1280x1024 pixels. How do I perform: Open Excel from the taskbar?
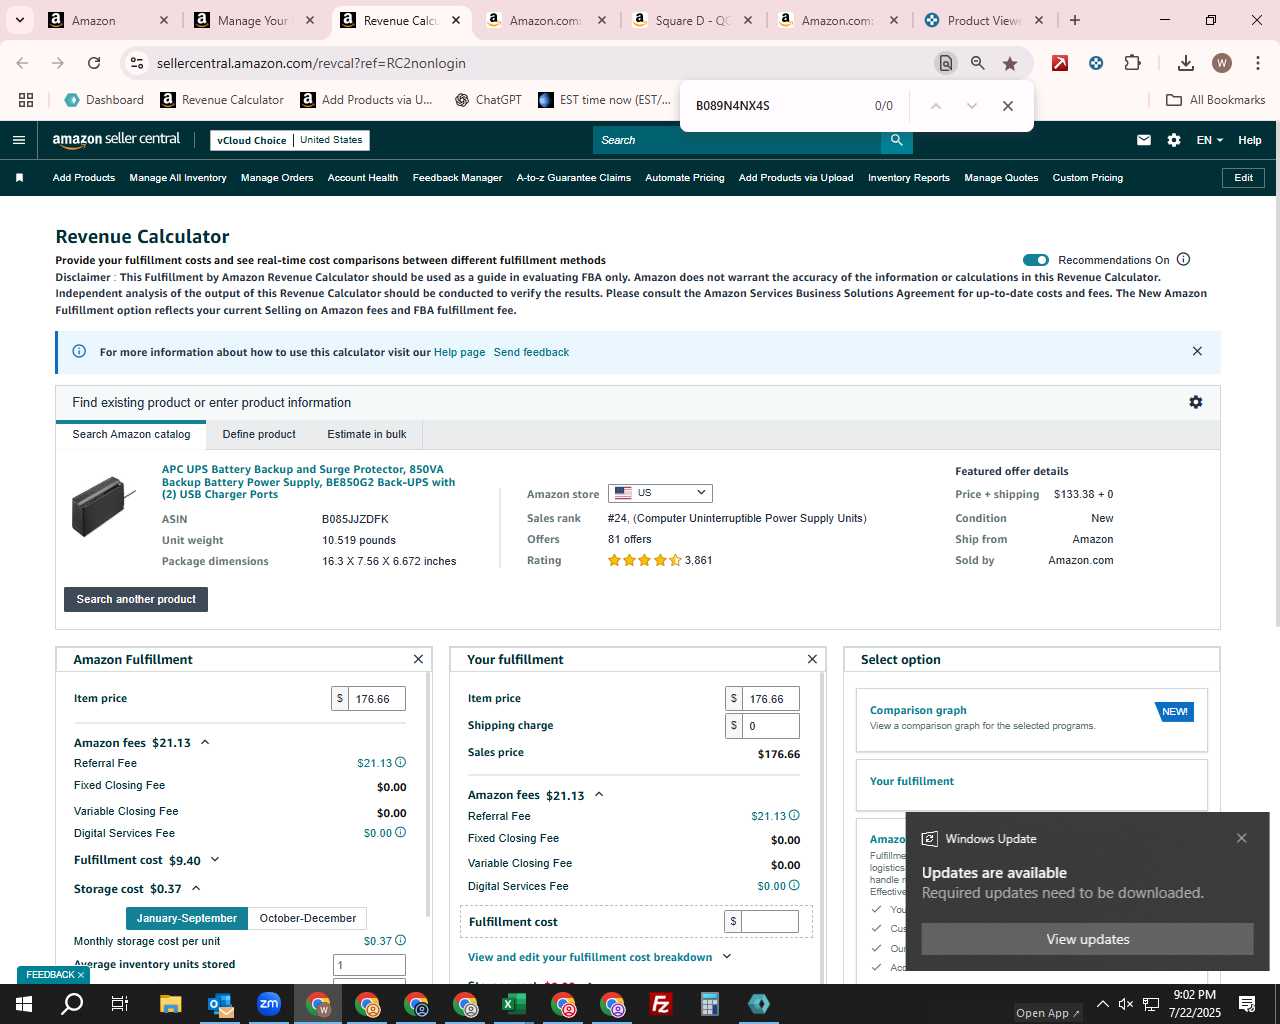coord(514,1004)
